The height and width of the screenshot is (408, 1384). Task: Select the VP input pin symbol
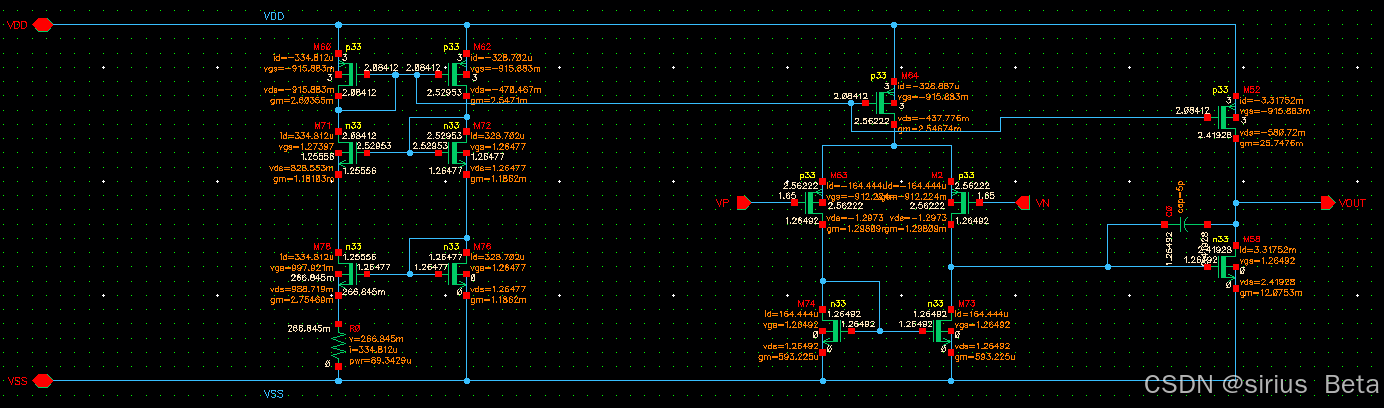coord(743,203)
